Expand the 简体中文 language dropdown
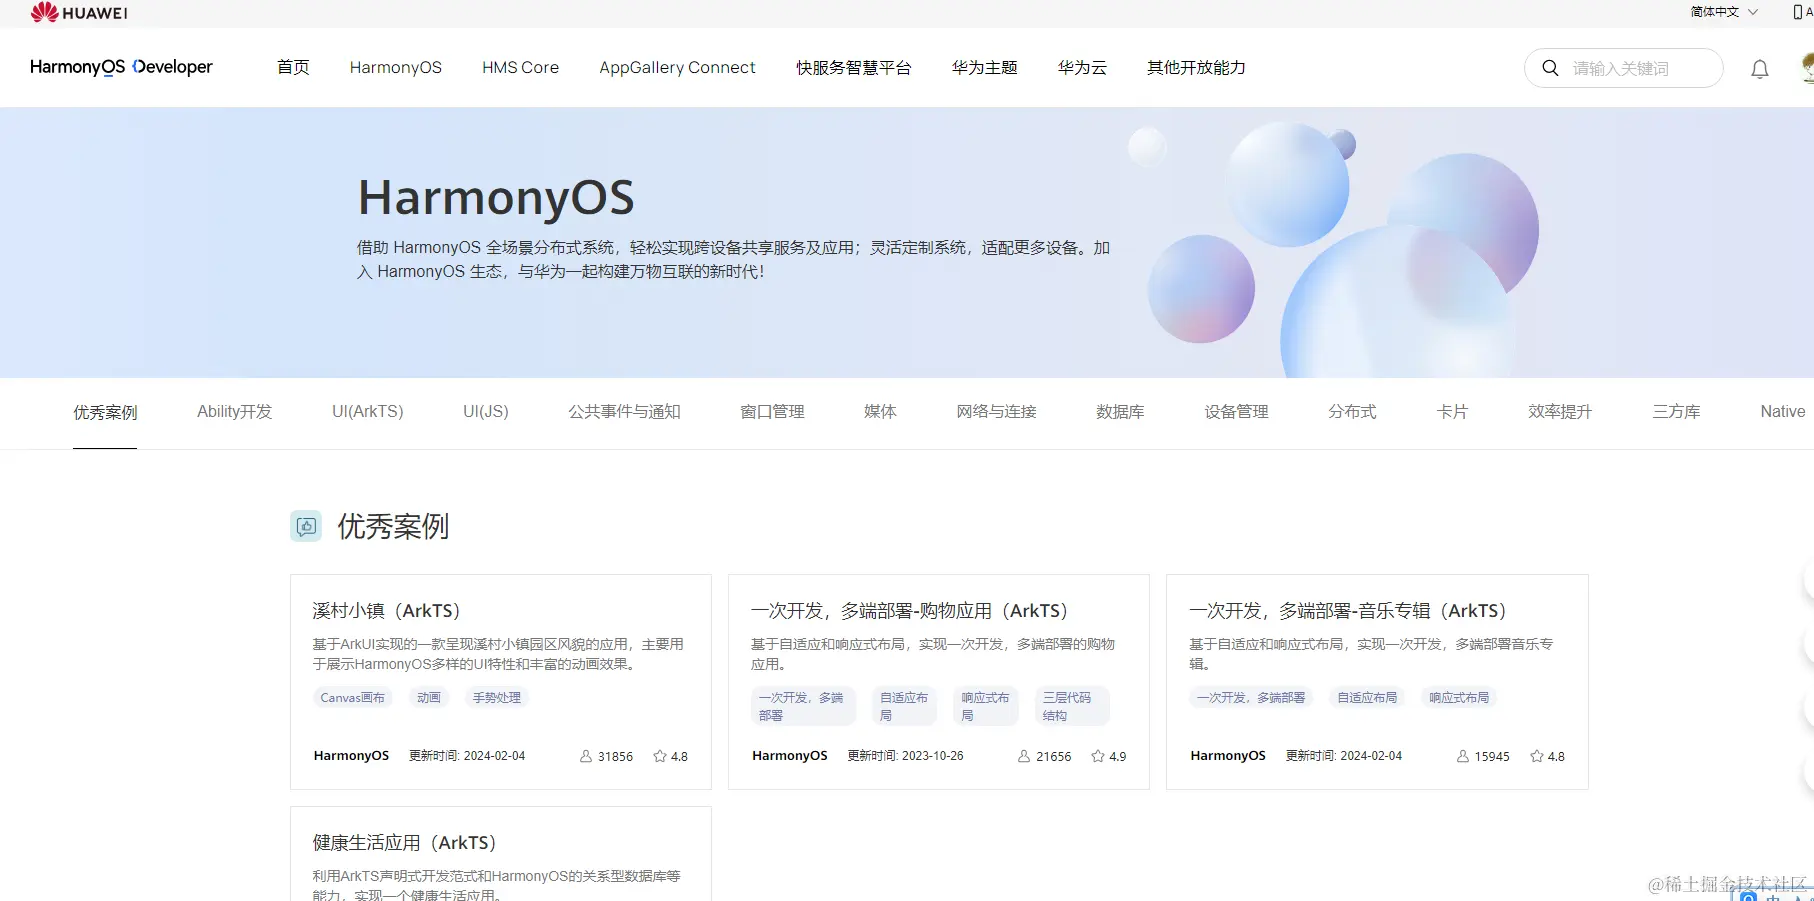1814x901 pixels. (x=1724, y=12)
